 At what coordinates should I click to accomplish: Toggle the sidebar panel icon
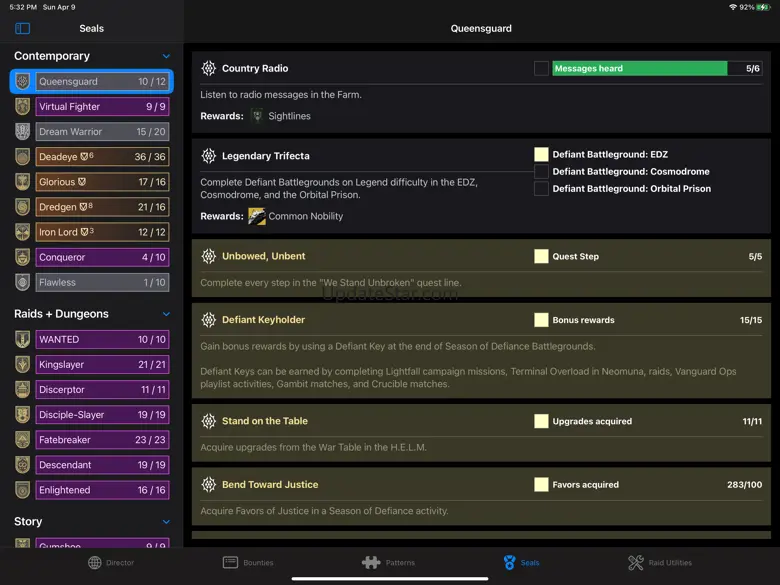22,28
